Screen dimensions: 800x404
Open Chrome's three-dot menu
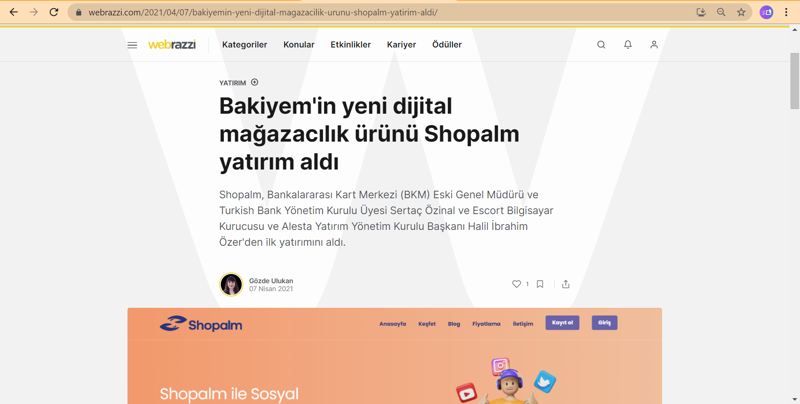point(787,12)
